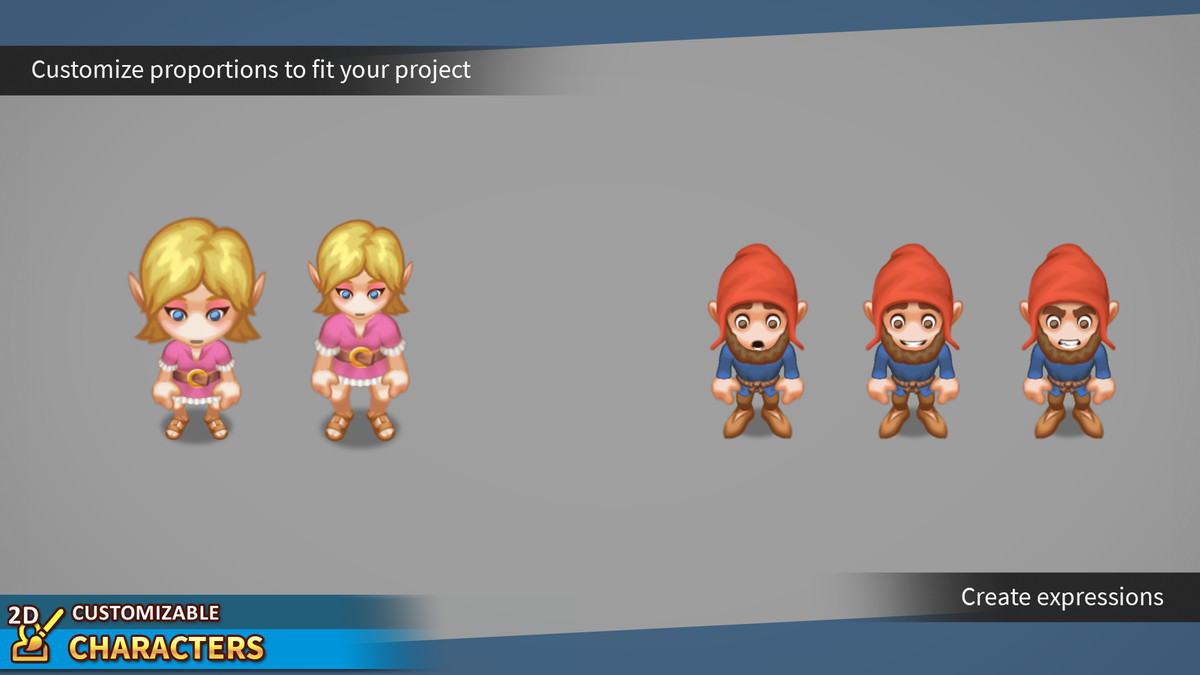Click the slimmer-proportioned blonde elf girl character
The width and height of the screenshot is (1200, 675).
pos(361,331)
